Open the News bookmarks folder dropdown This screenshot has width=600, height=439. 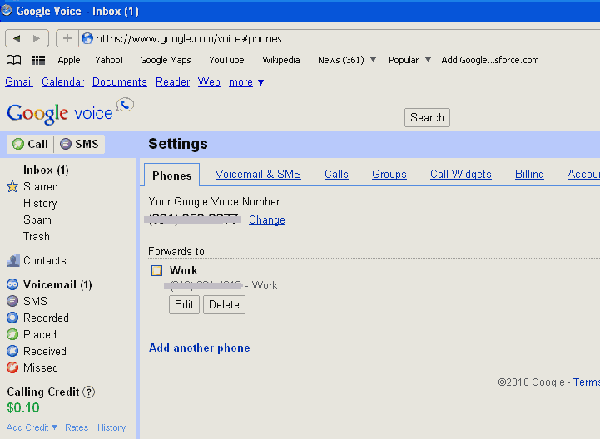point(373,60)
